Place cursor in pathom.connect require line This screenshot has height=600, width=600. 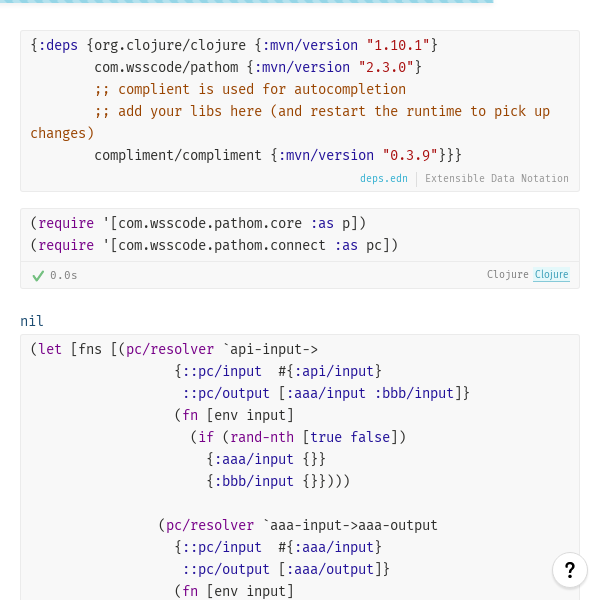214,245
